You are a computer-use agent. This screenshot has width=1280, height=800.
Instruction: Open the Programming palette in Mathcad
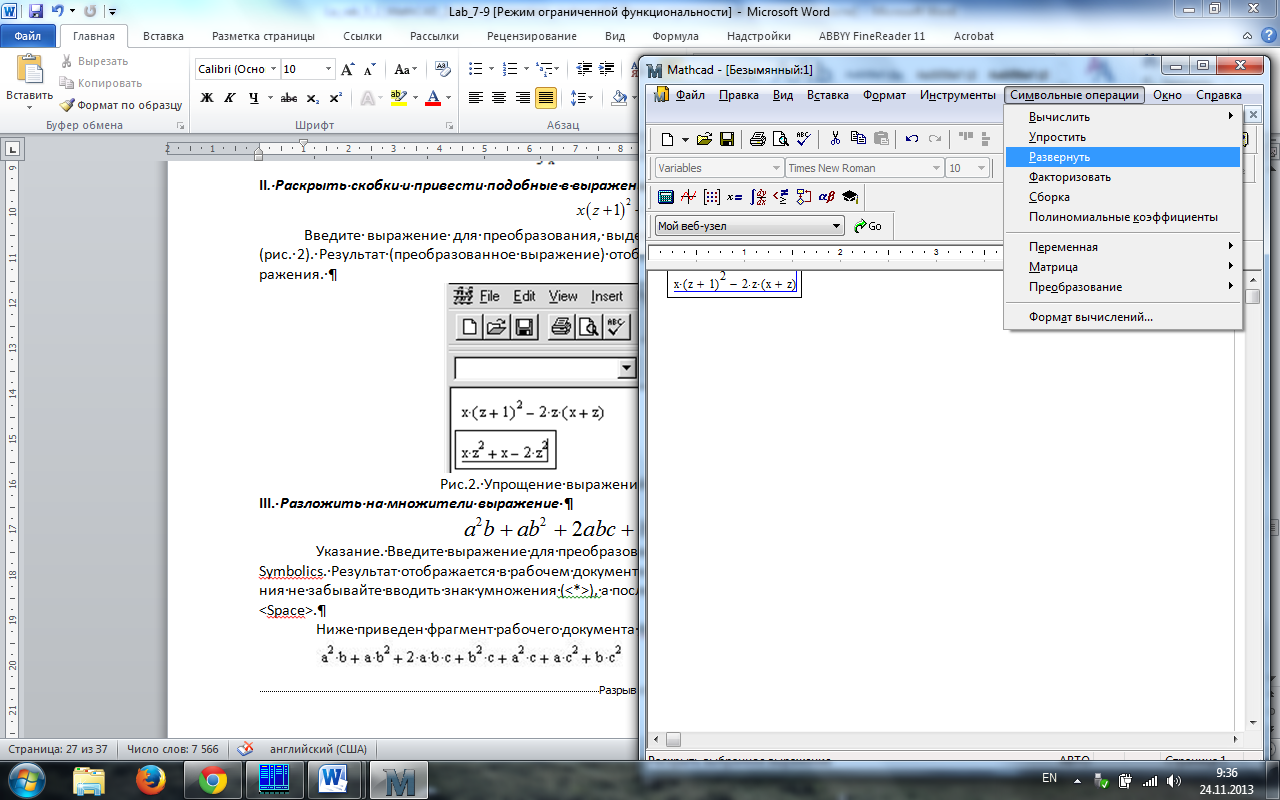[x=804, y=196]
